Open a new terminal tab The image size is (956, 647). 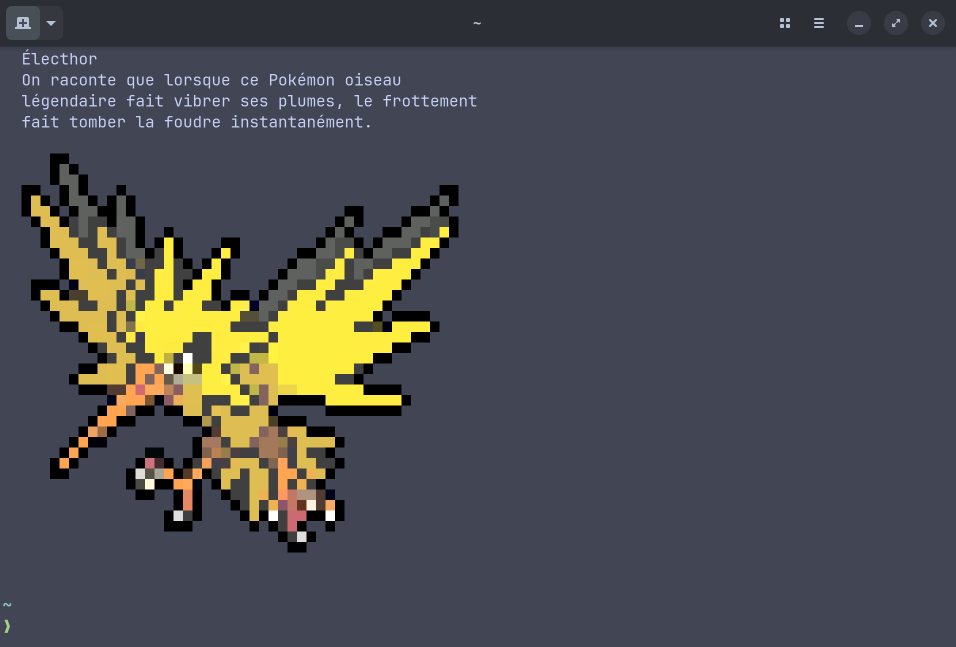pos(23,23)
